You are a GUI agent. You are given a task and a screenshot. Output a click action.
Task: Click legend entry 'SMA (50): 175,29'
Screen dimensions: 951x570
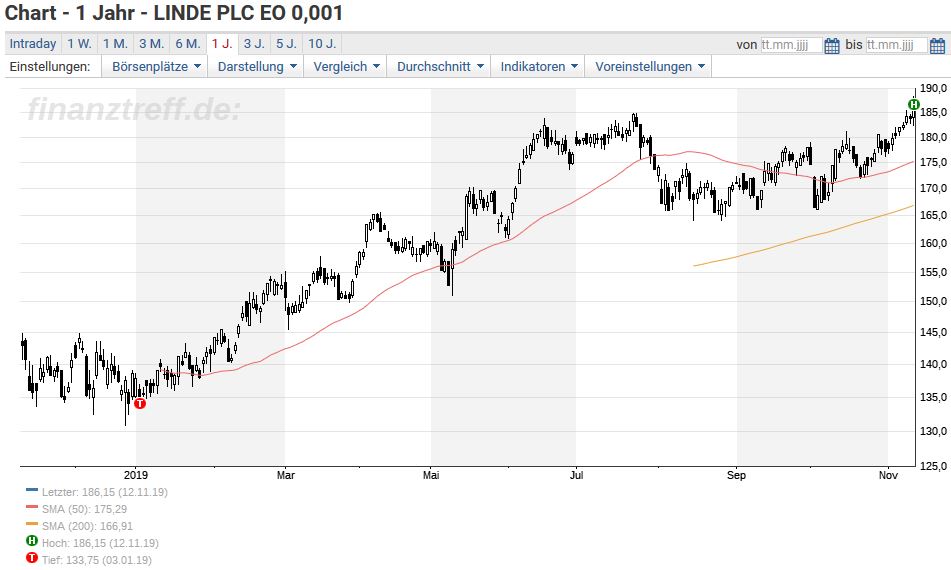pos(84,509)
